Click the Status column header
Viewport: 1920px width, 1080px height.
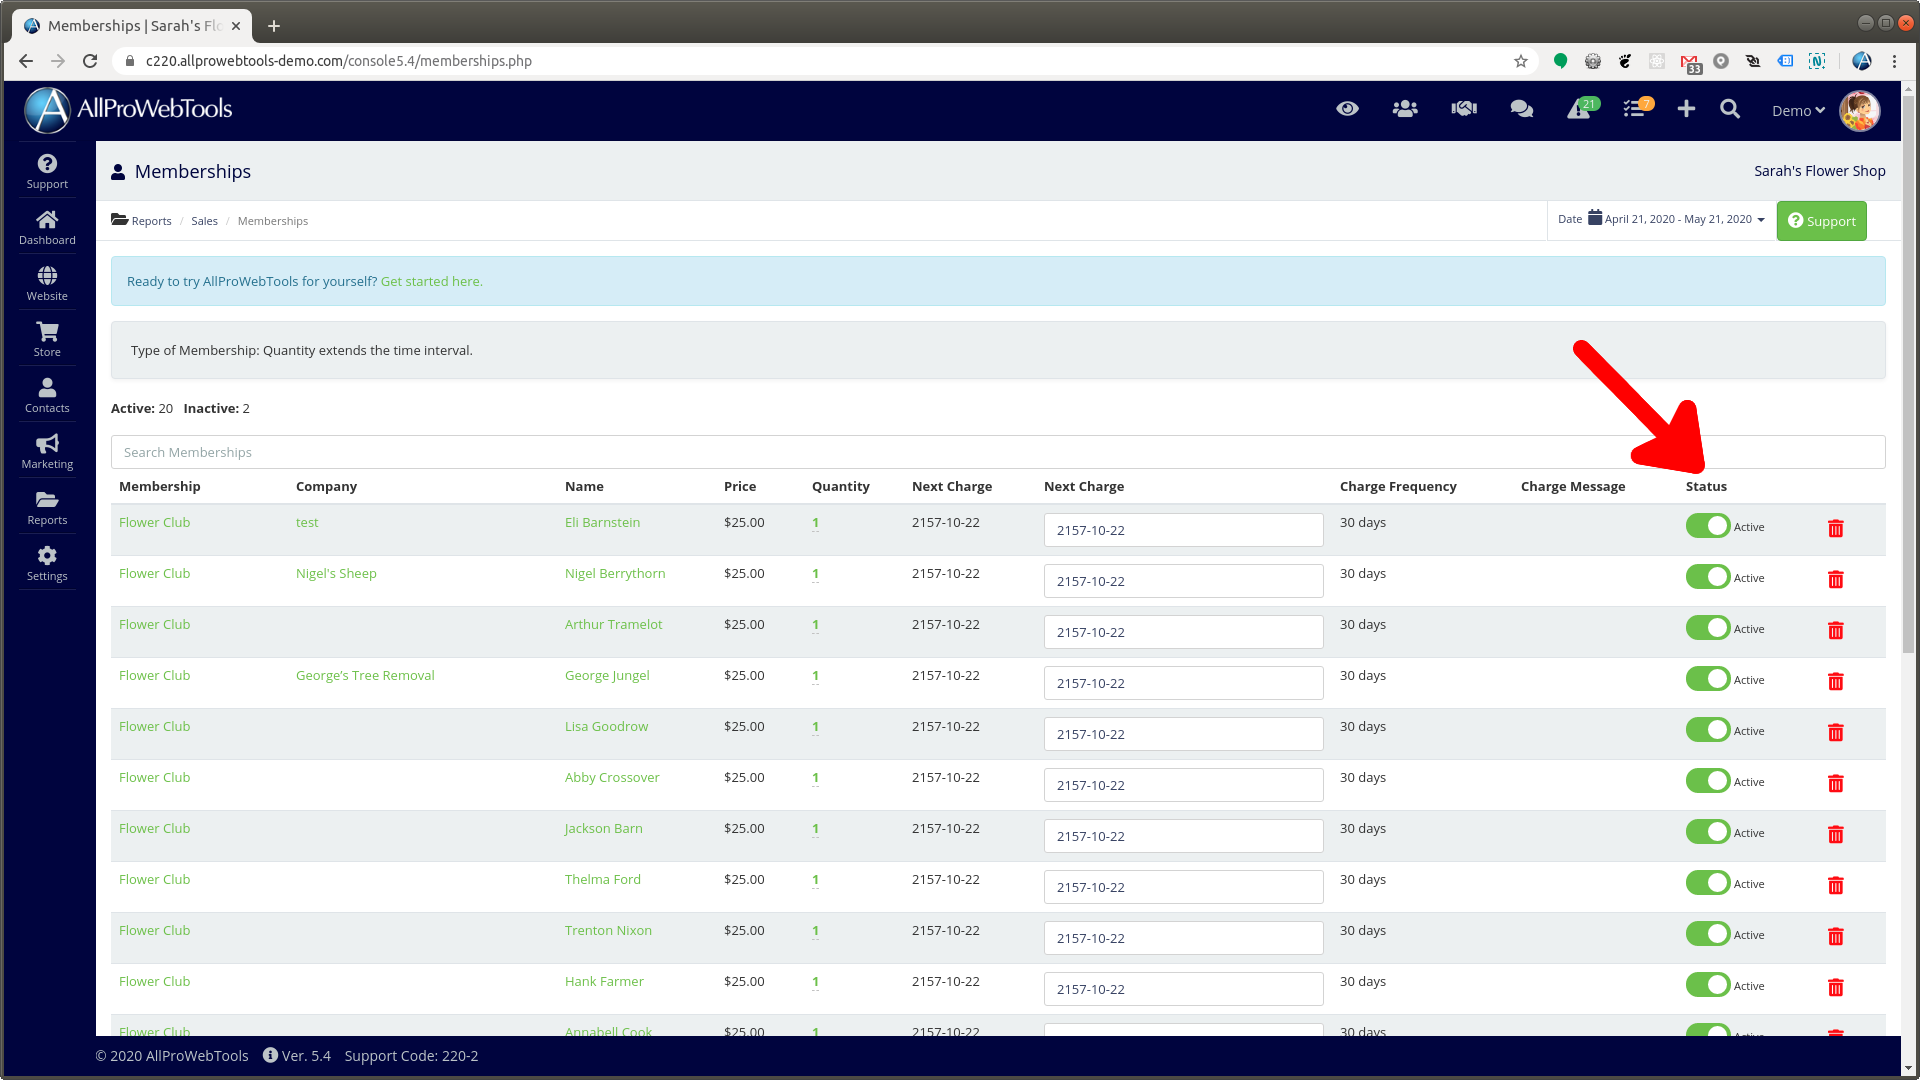coord(1706,487)
